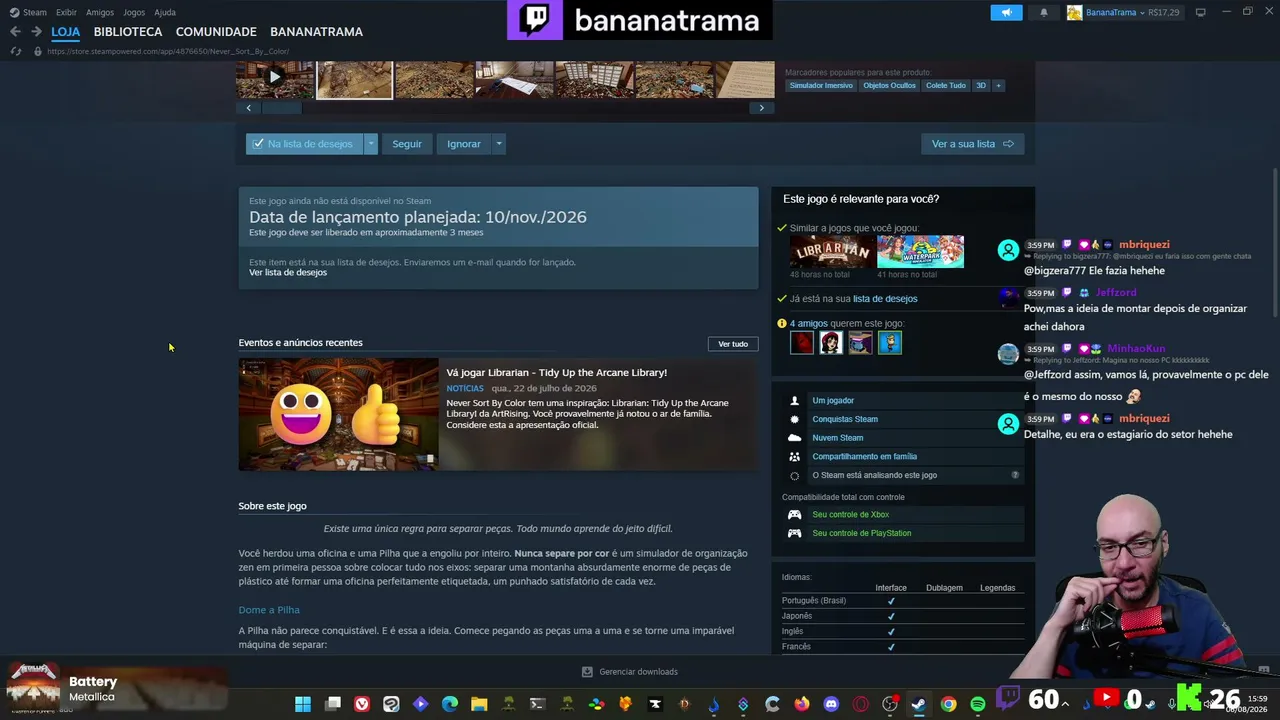Go back with the Steam back arrow

[15, 32]
